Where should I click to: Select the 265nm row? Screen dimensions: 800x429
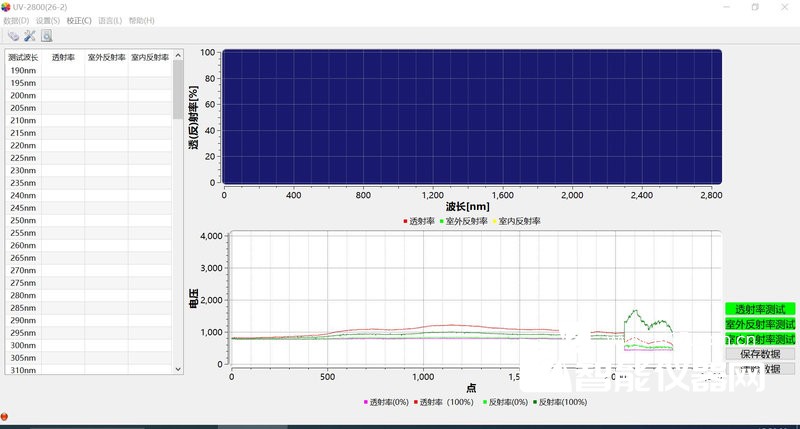pos(89,258)
